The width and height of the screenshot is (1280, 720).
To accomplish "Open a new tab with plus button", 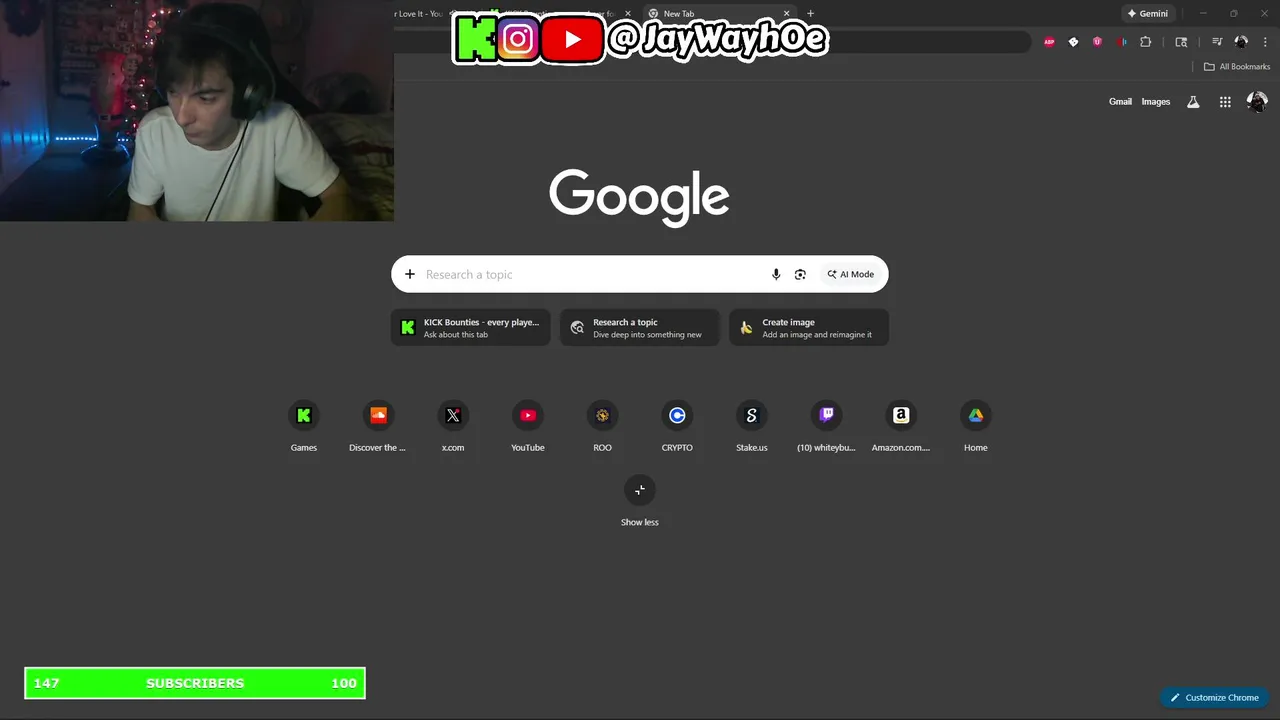I will (810, 14).
